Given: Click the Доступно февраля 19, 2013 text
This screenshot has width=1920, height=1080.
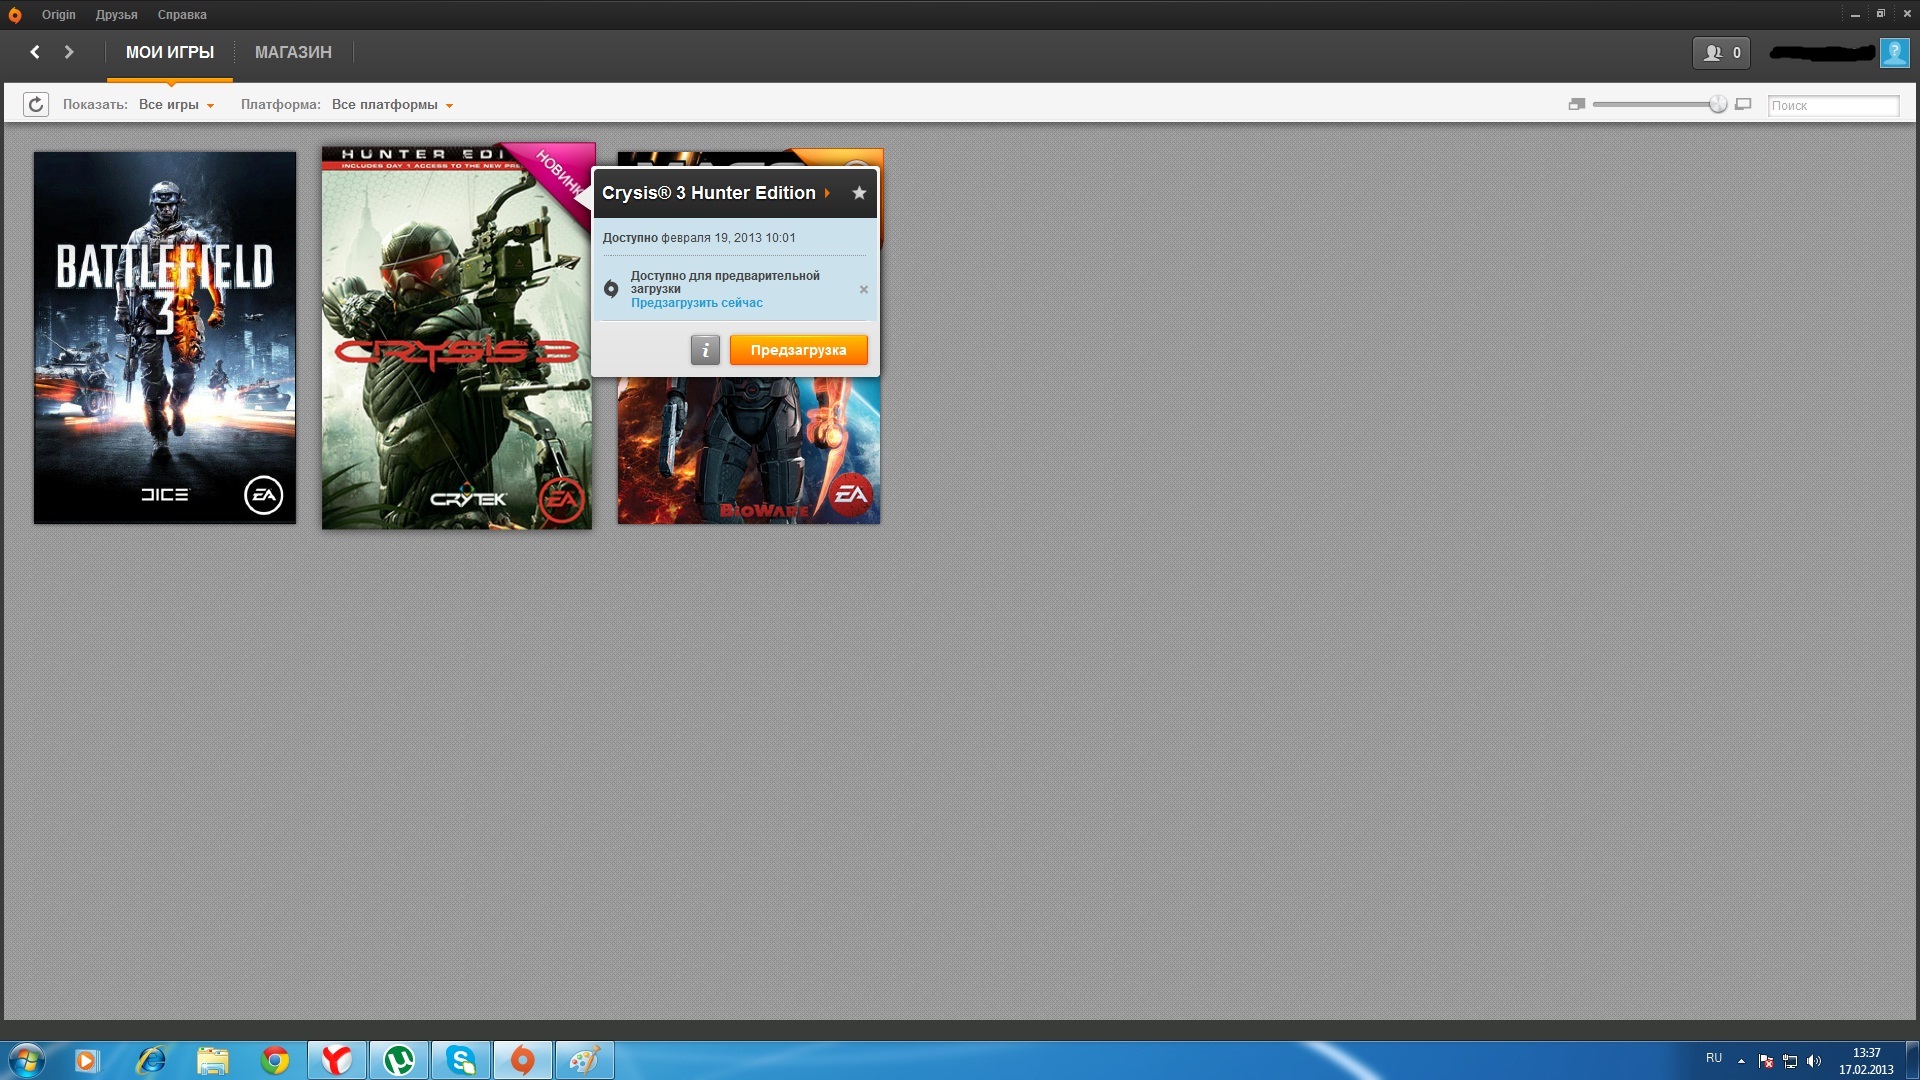Looking at the screenshot, I should pyautogui.click(x=699, y=238).
